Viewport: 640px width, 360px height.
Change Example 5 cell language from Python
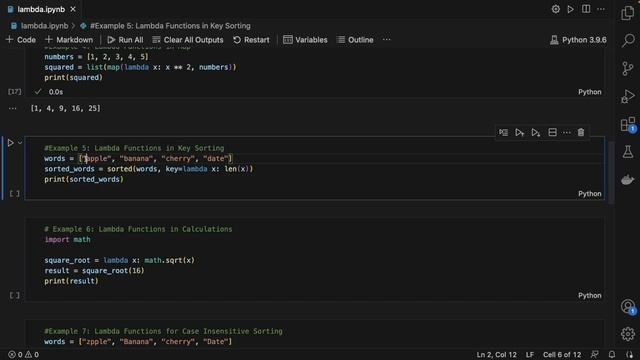coord(589,193)
